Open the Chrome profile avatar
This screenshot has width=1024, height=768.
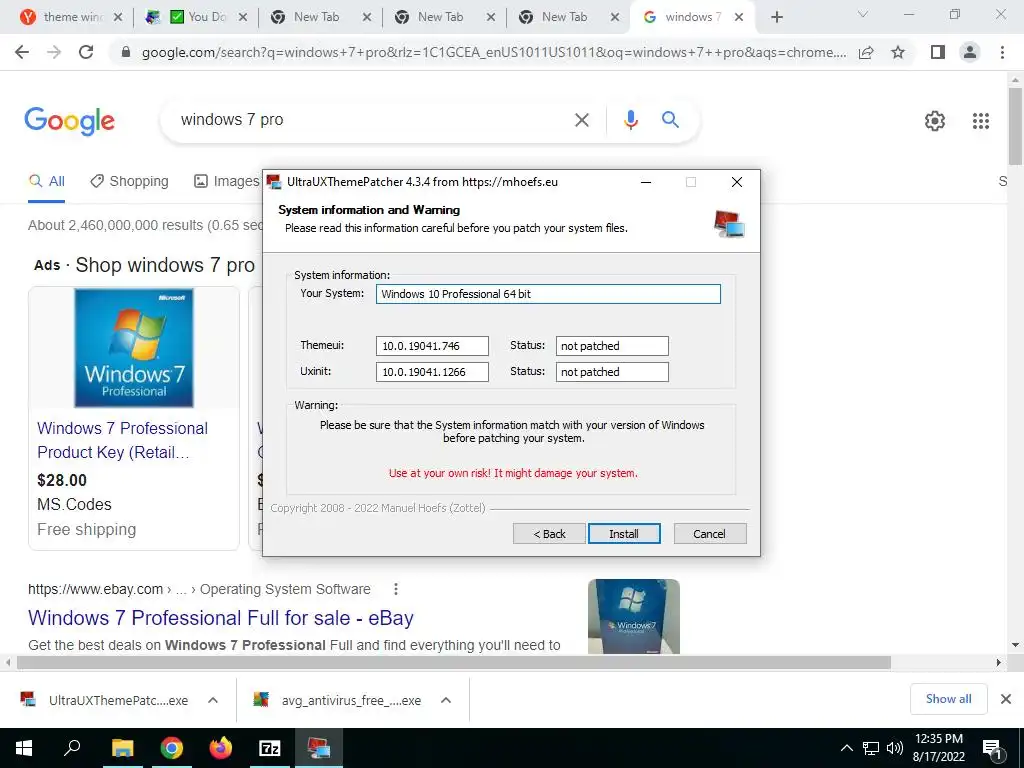(970, 52)
